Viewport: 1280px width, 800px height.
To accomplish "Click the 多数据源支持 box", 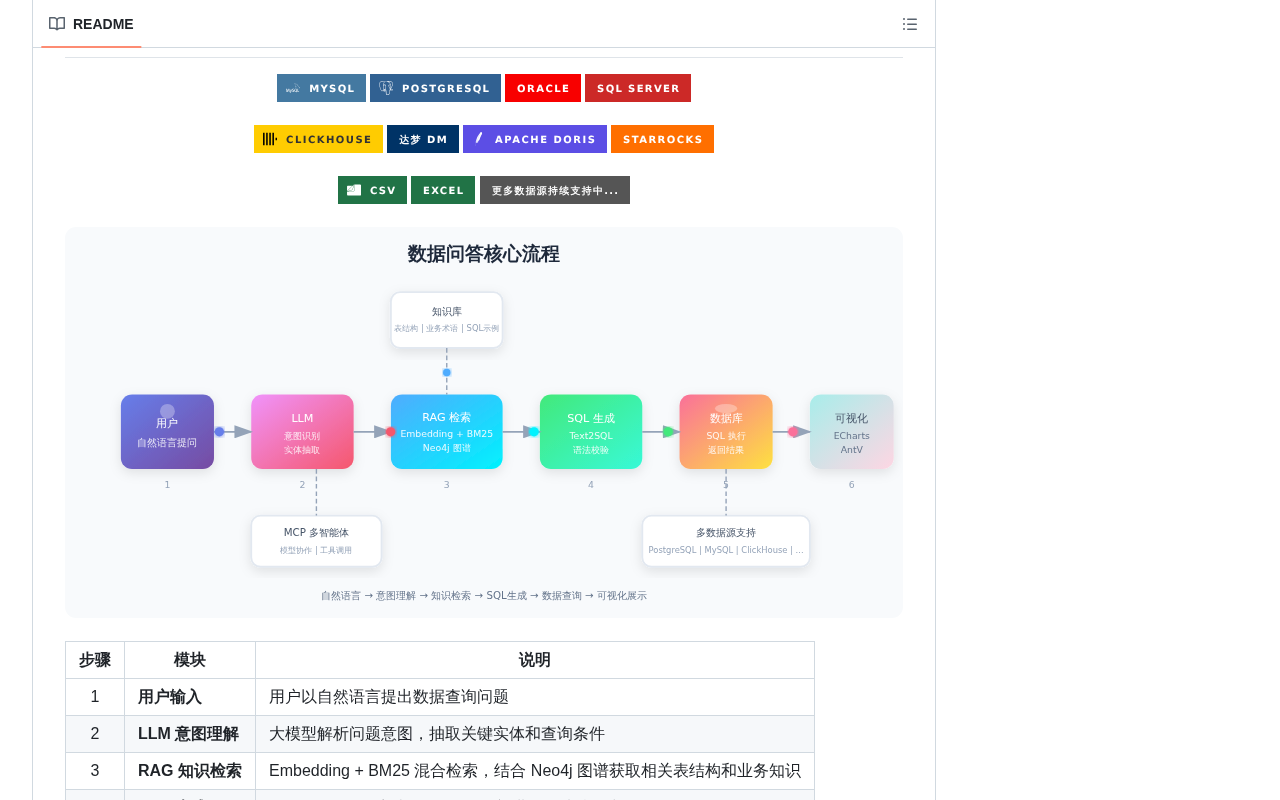I will click(726, 541).
